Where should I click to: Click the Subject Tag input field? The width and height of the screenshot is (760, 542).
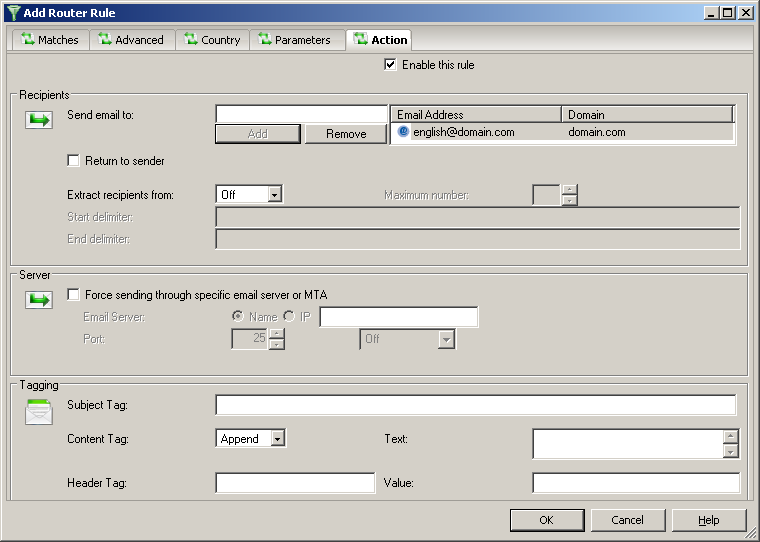click(x=475, y=405)
